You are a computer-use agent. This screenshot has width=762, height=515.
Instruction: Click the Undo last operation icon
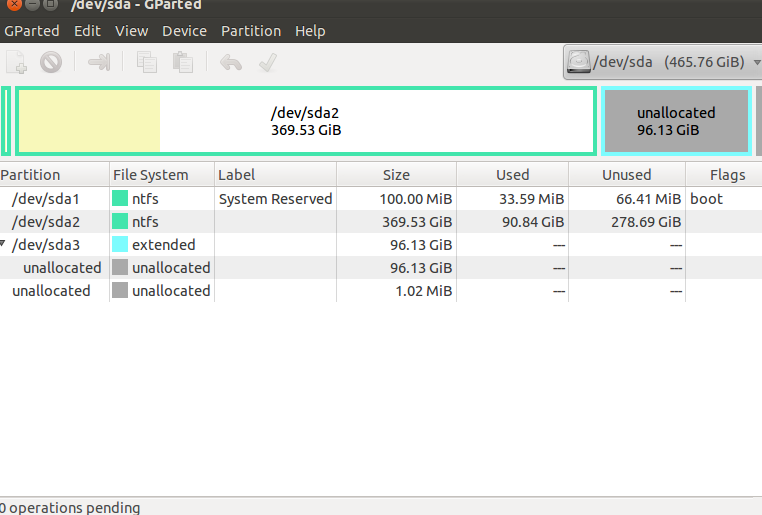[231, 62]
